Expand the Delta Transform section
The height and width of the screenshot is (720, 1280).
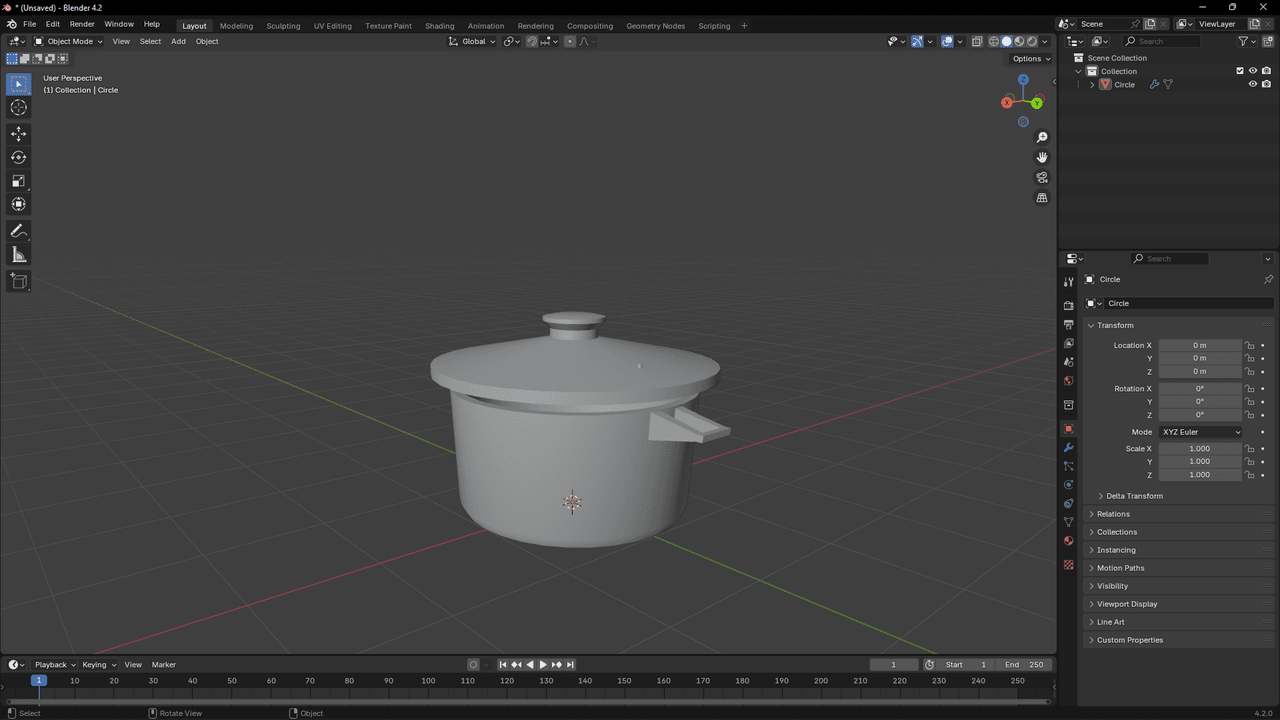[x=1134, y=496]
